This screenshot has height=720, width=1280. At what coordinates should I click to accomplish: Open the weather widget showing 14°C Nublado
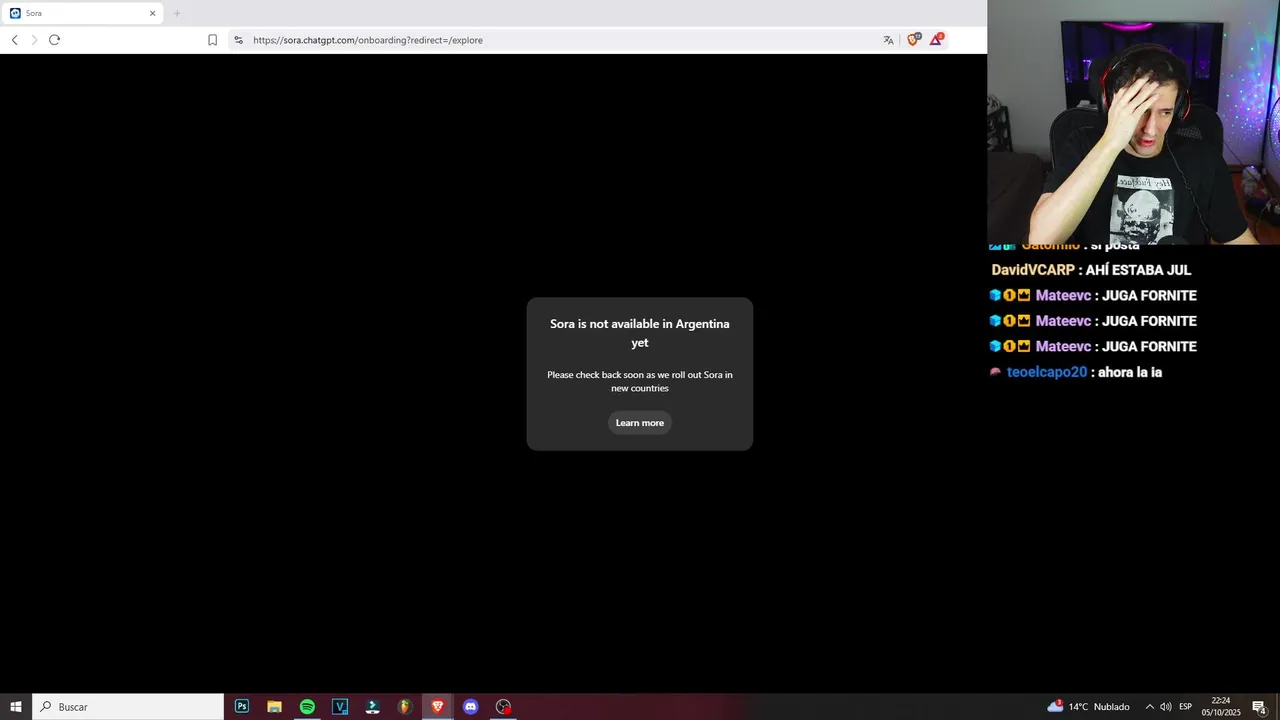1088,707
